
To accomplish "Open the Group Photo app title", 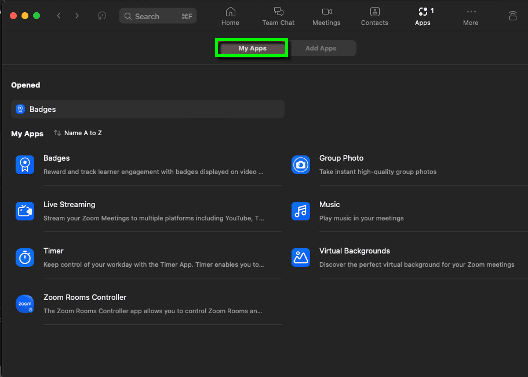I will [x=341, y=158].
